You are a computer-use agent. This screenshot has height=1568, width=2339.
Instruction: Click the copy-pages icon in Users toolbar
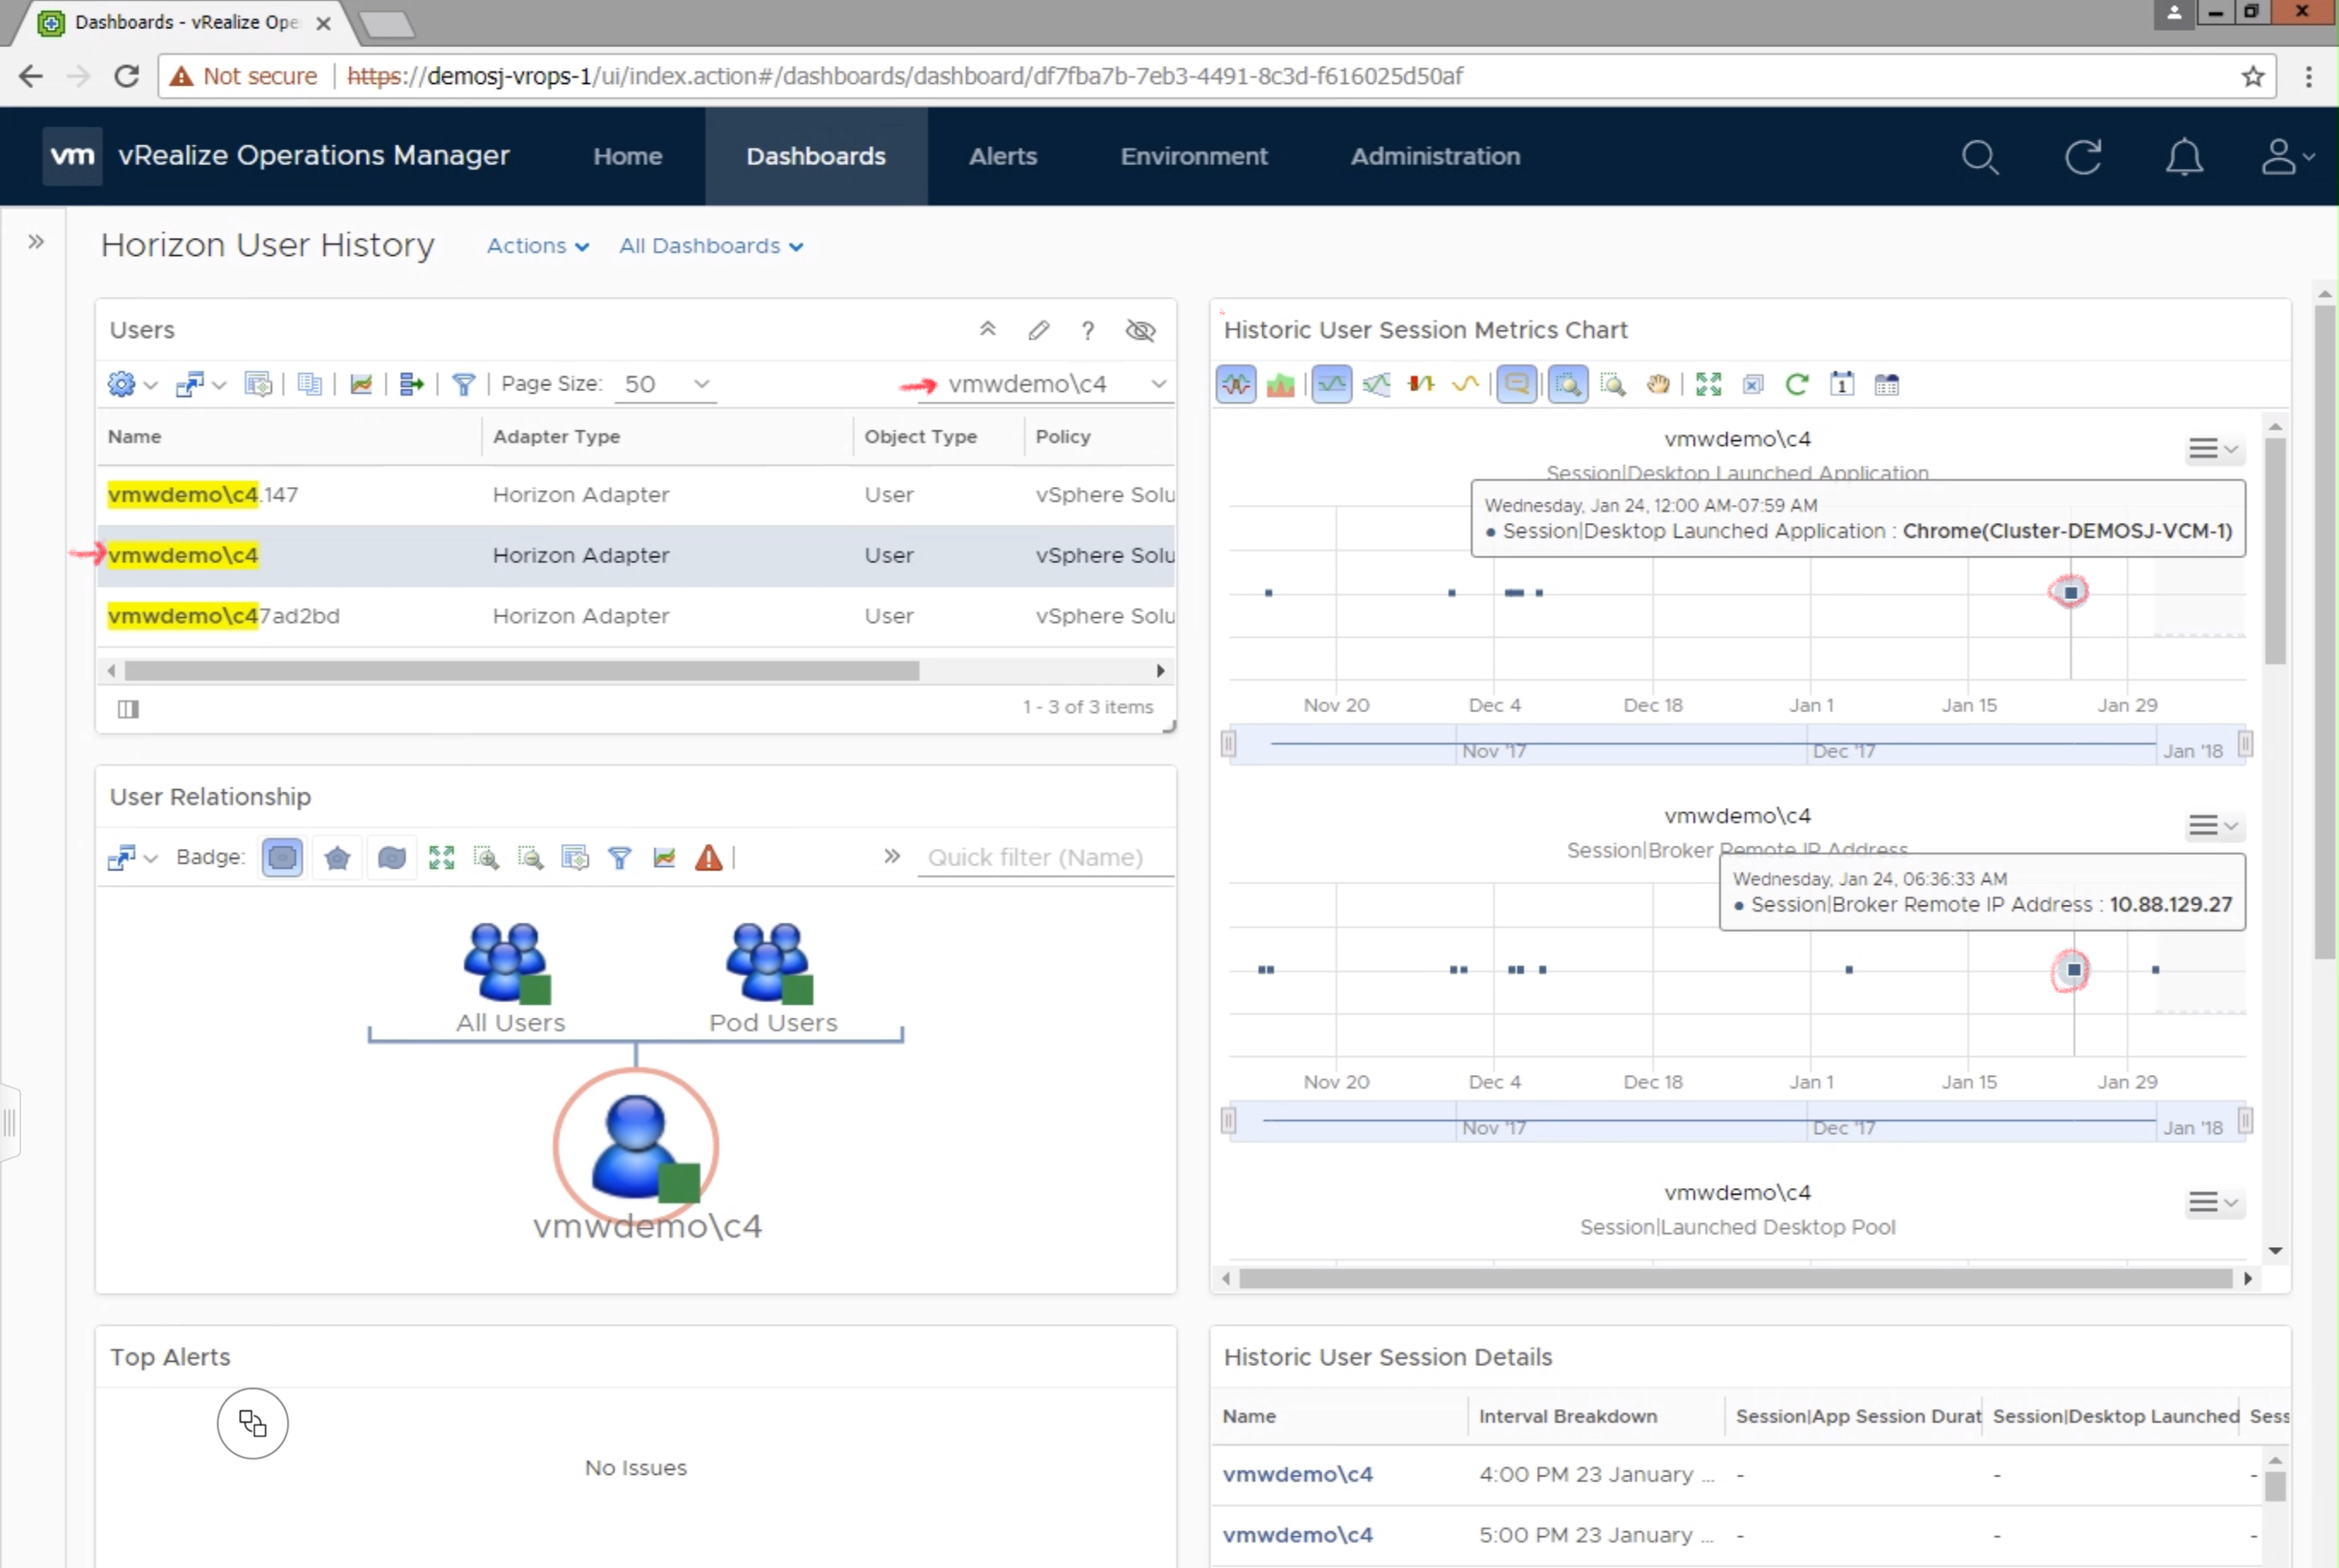(310, 384)
